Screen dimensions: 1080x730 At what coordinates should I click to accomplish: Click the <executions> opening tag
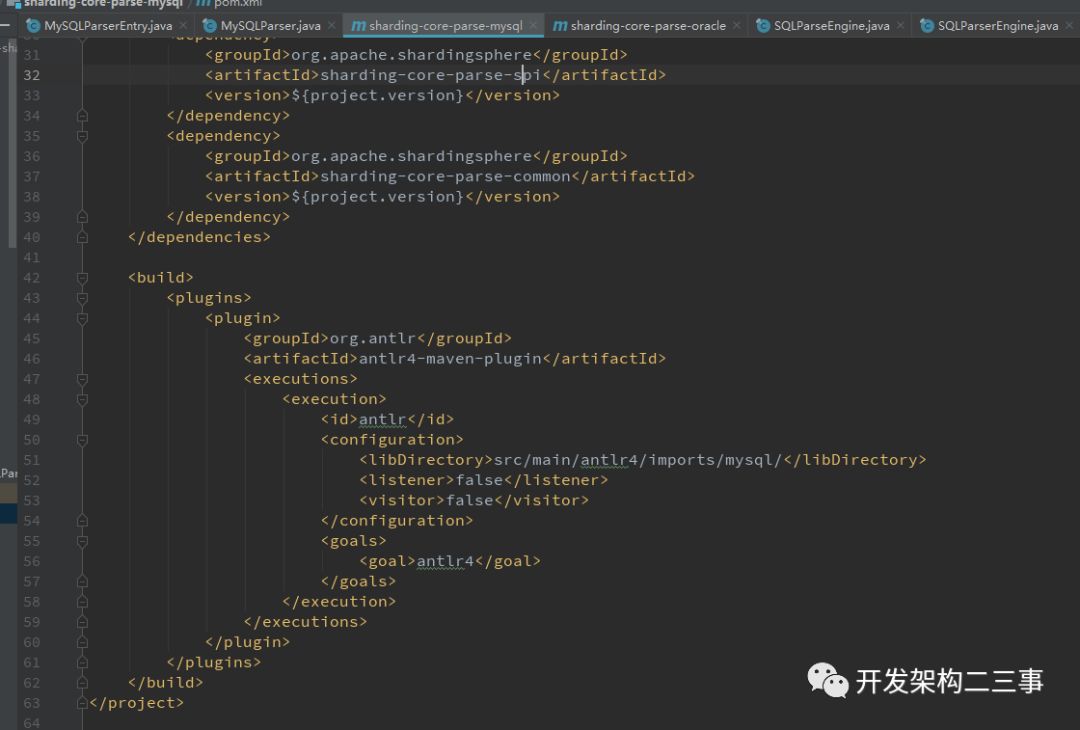pyautogui.click(x=300, y=379)
